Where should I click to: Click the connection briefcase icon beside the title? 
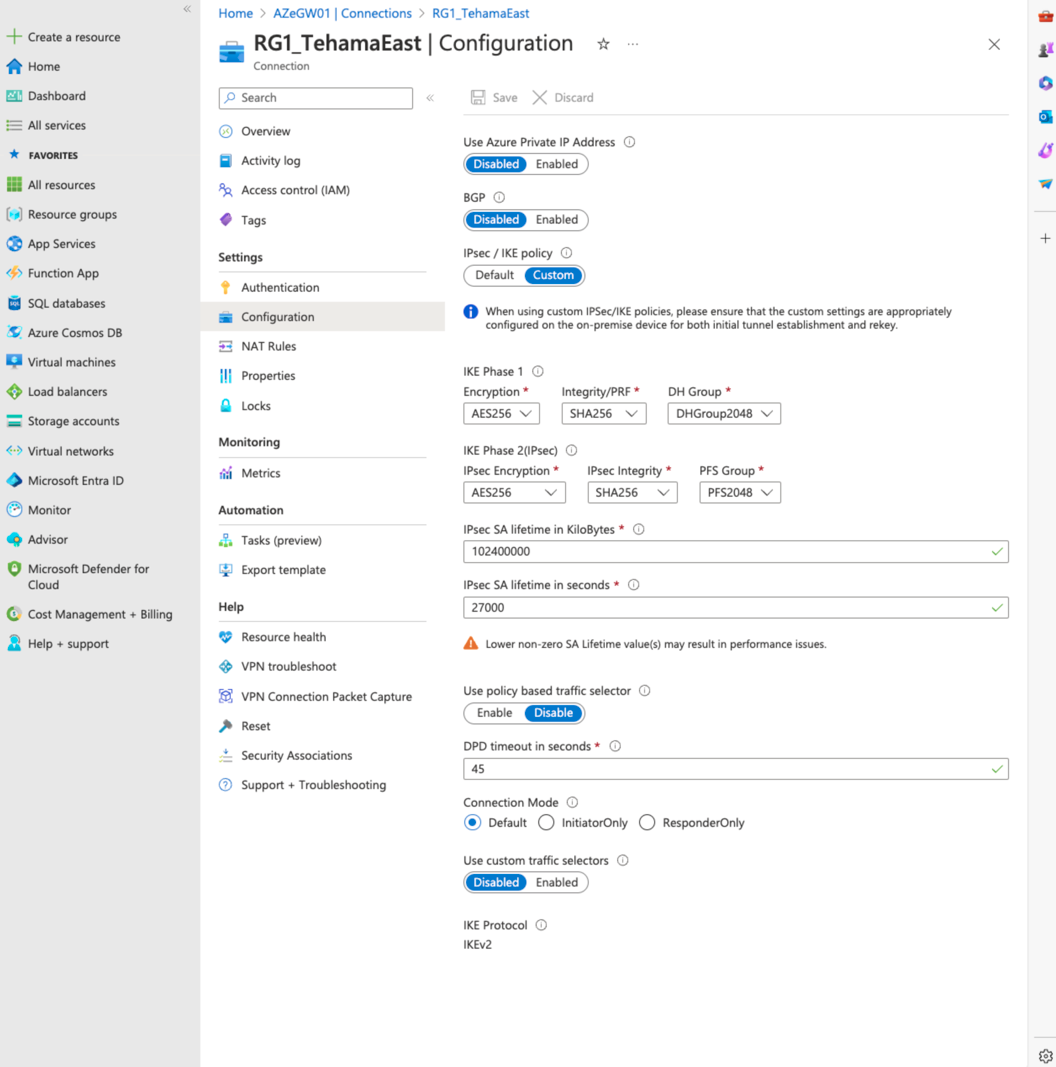click(x=231, y=52)
